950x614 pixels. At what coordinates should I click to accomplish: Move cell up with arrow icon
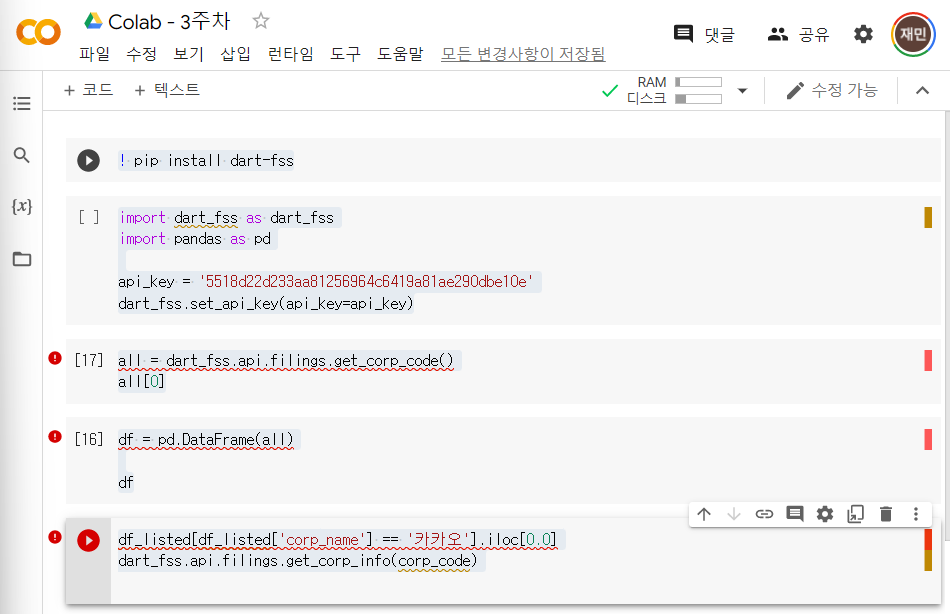tap(703, 515)
